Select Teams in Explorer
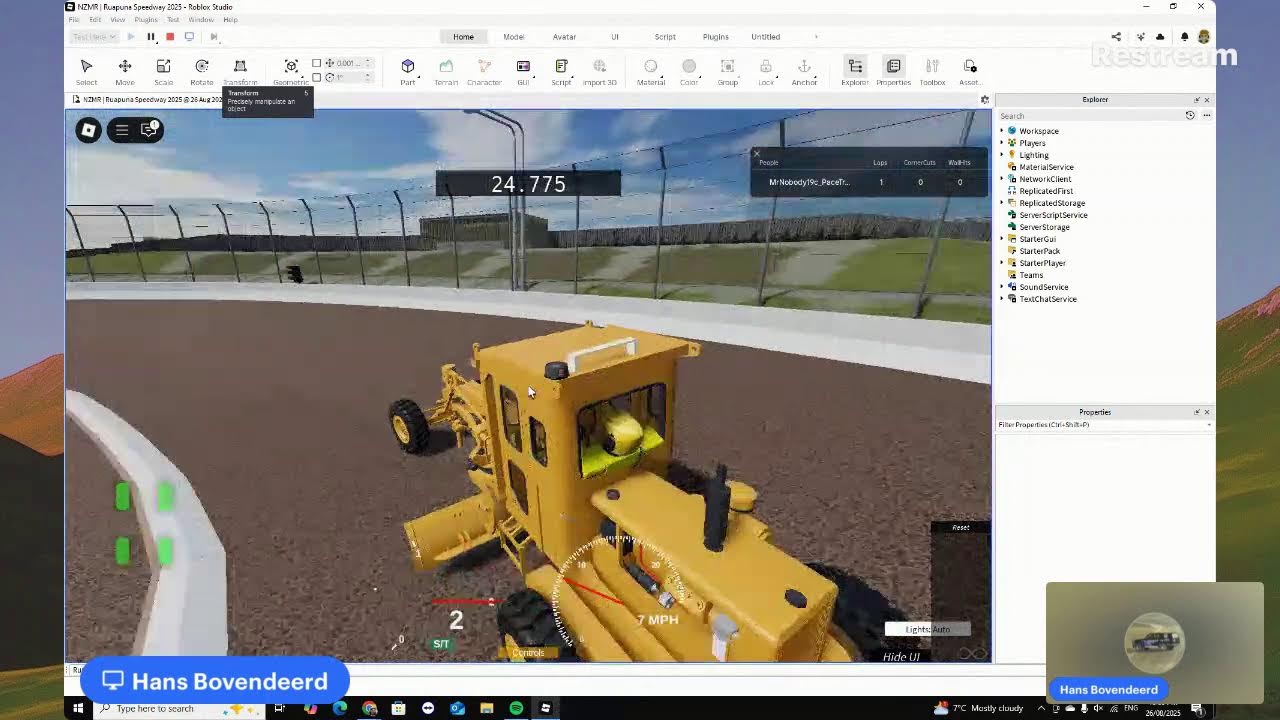The image size is (1280, 720). click(1031, 275)
